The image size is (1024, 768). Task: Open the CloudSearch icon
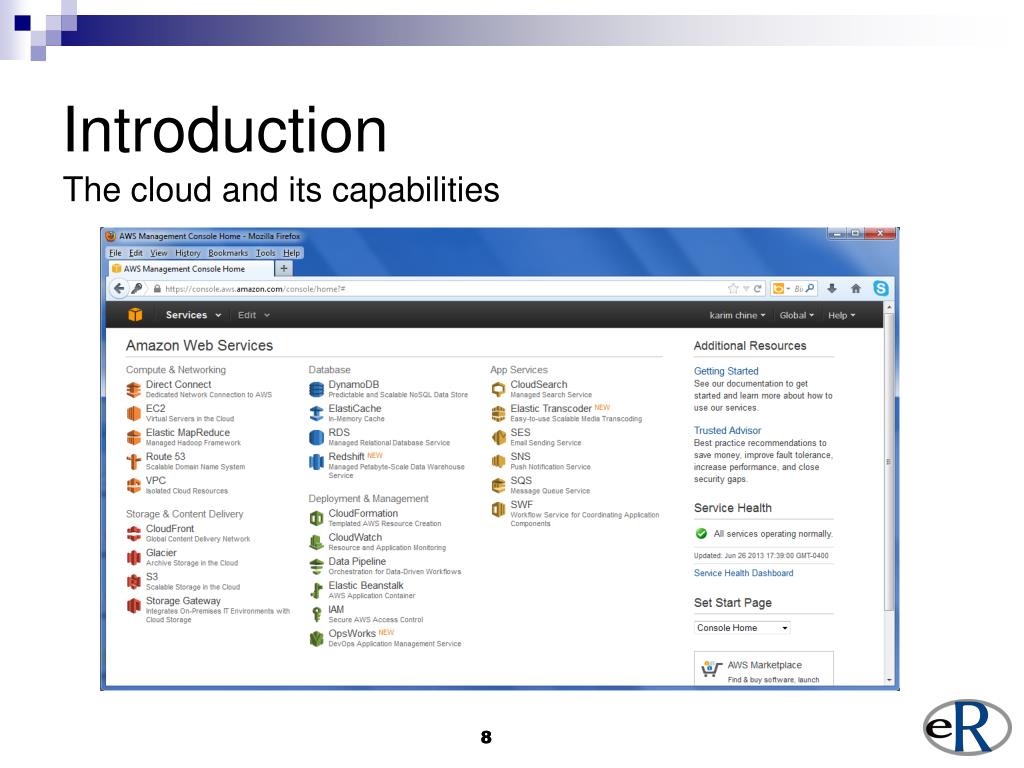(x=498, y=390)
